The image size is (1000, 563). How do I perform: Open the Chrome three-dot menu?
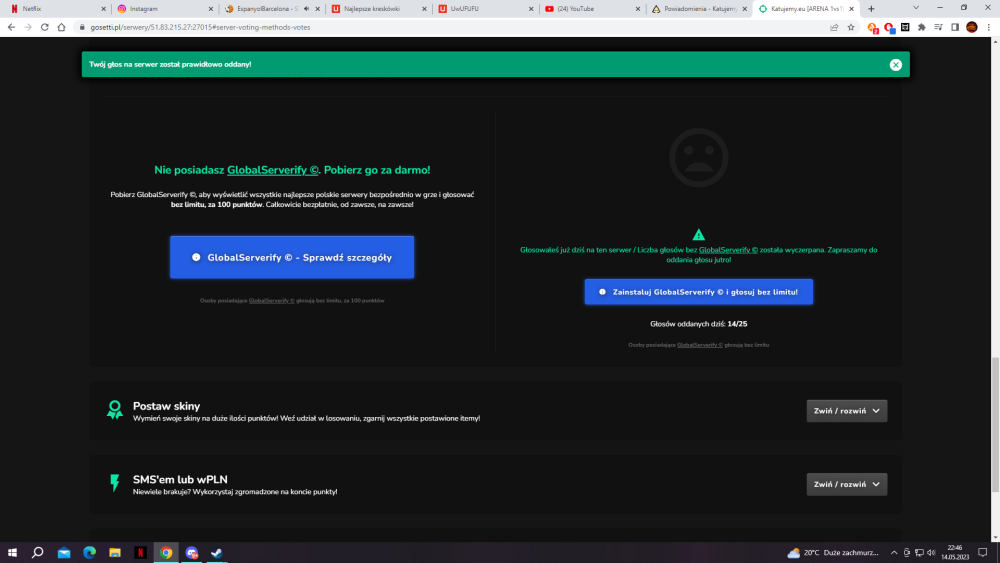point(989,27)
